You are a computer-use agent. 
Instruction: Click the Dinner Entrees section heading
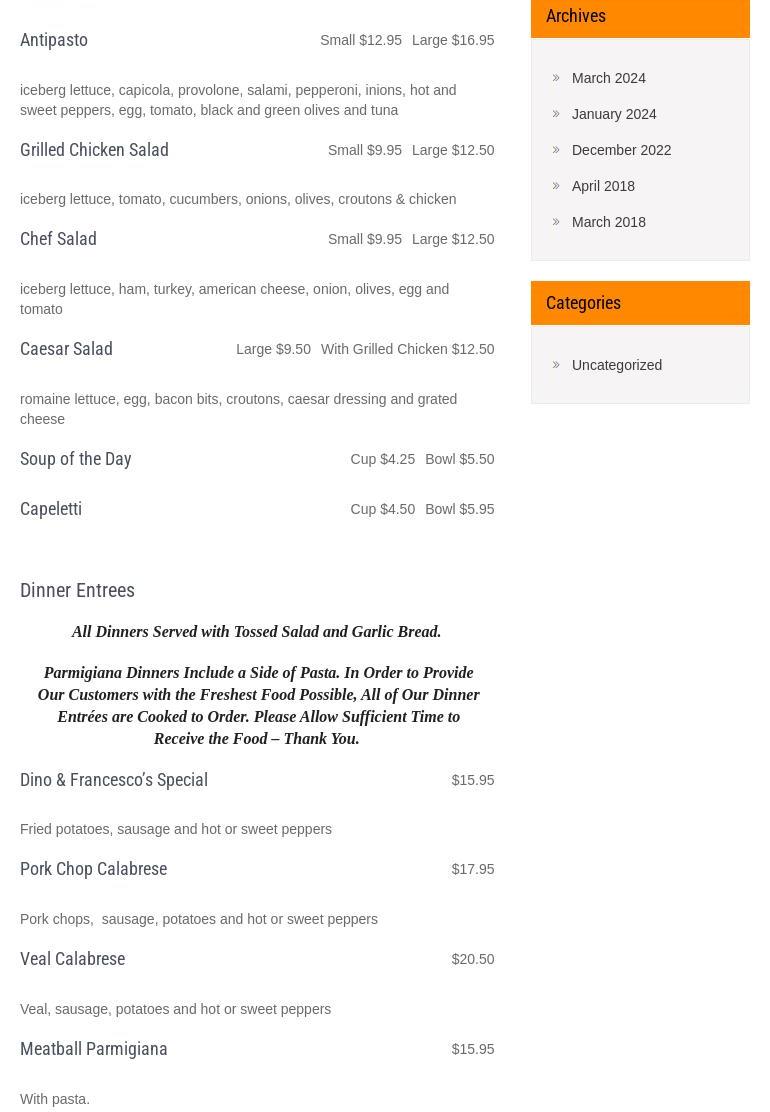tap(77, 591)
